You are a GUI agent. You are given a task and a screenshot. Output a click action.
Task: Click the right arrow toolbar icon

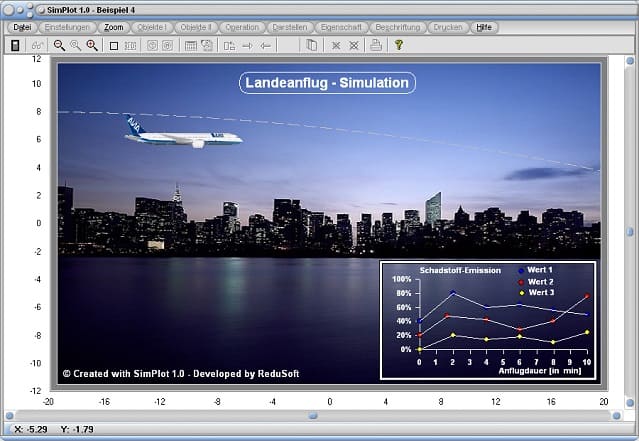pos(247,46)
